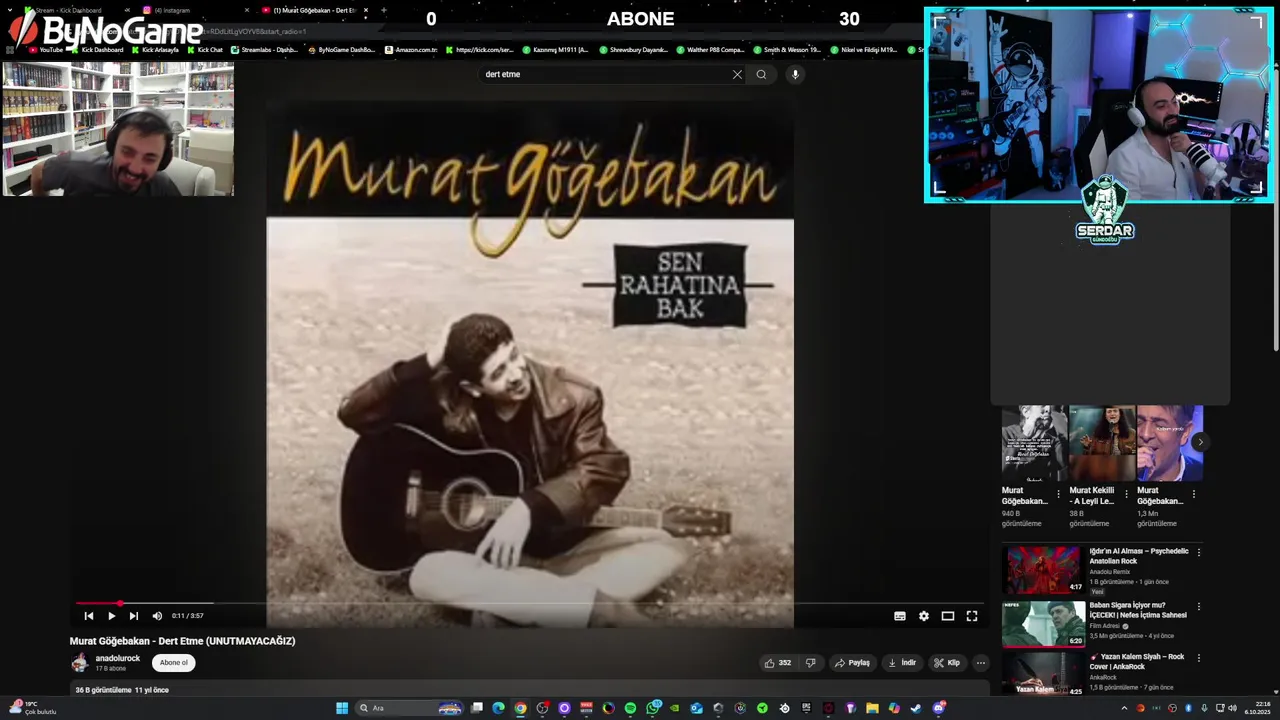Open the Amazon.com.tr bookmark
The height and width of the screenshot is (720, 1280).
tap(411, 49)
